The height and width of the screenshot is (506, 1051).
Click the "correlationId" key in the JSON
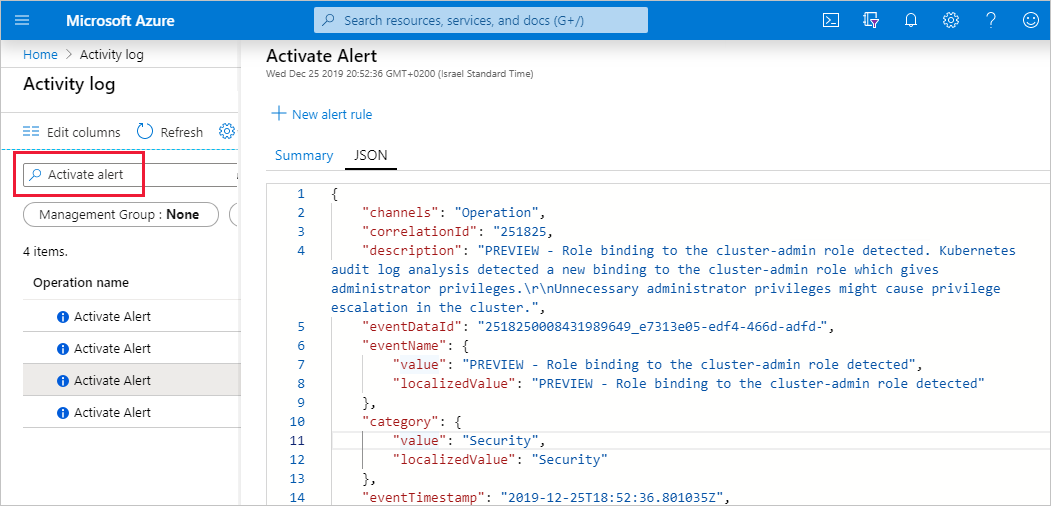coord(420,232)
